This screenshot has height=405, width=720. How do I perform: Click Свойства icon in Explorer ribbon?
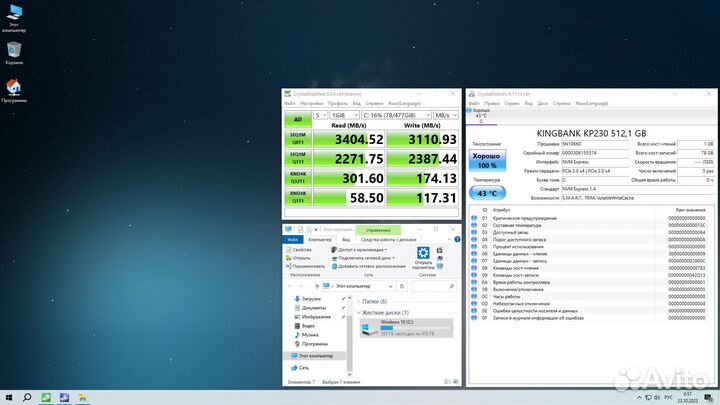(x=289, y=250)
